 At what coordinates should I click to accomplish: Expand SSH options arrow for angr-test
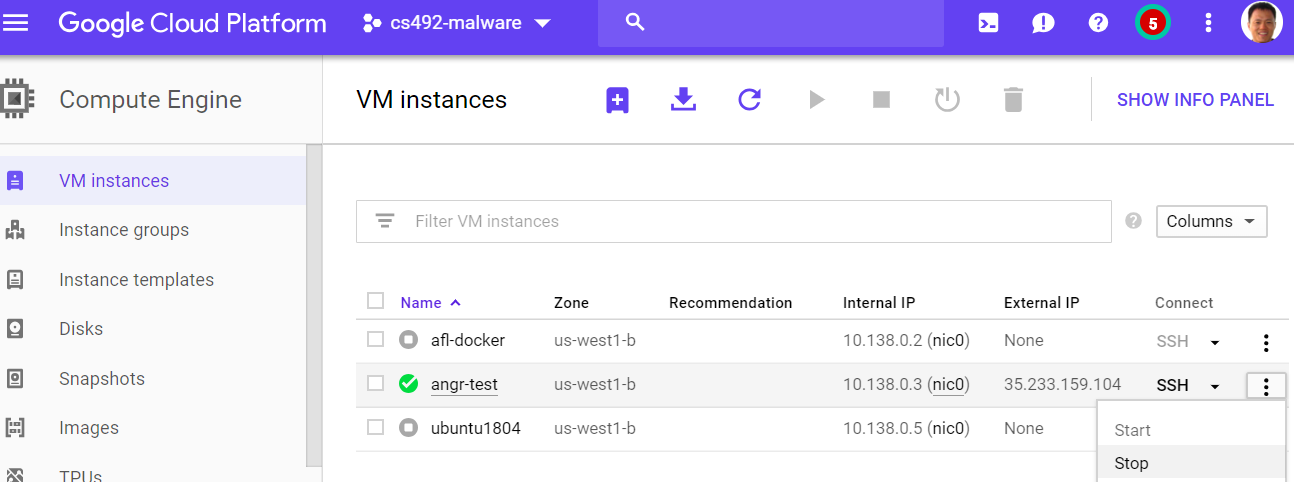click(x=1215, y=386)
